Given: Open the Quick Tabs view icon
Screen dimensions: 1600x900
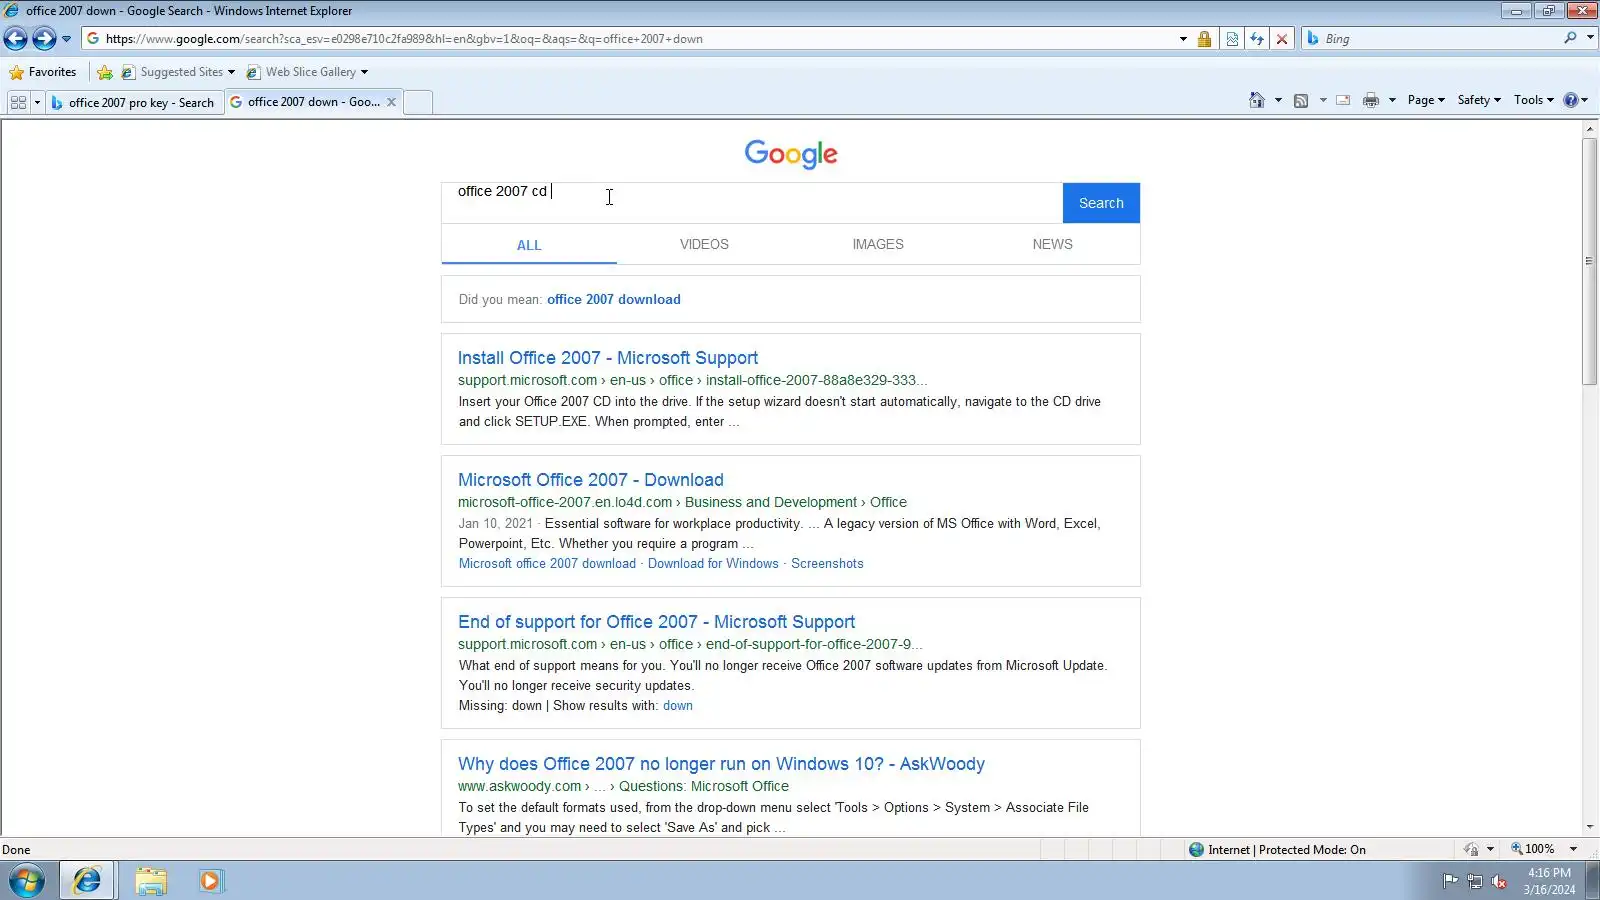Looking at the screenshot, I should point(18,102).
